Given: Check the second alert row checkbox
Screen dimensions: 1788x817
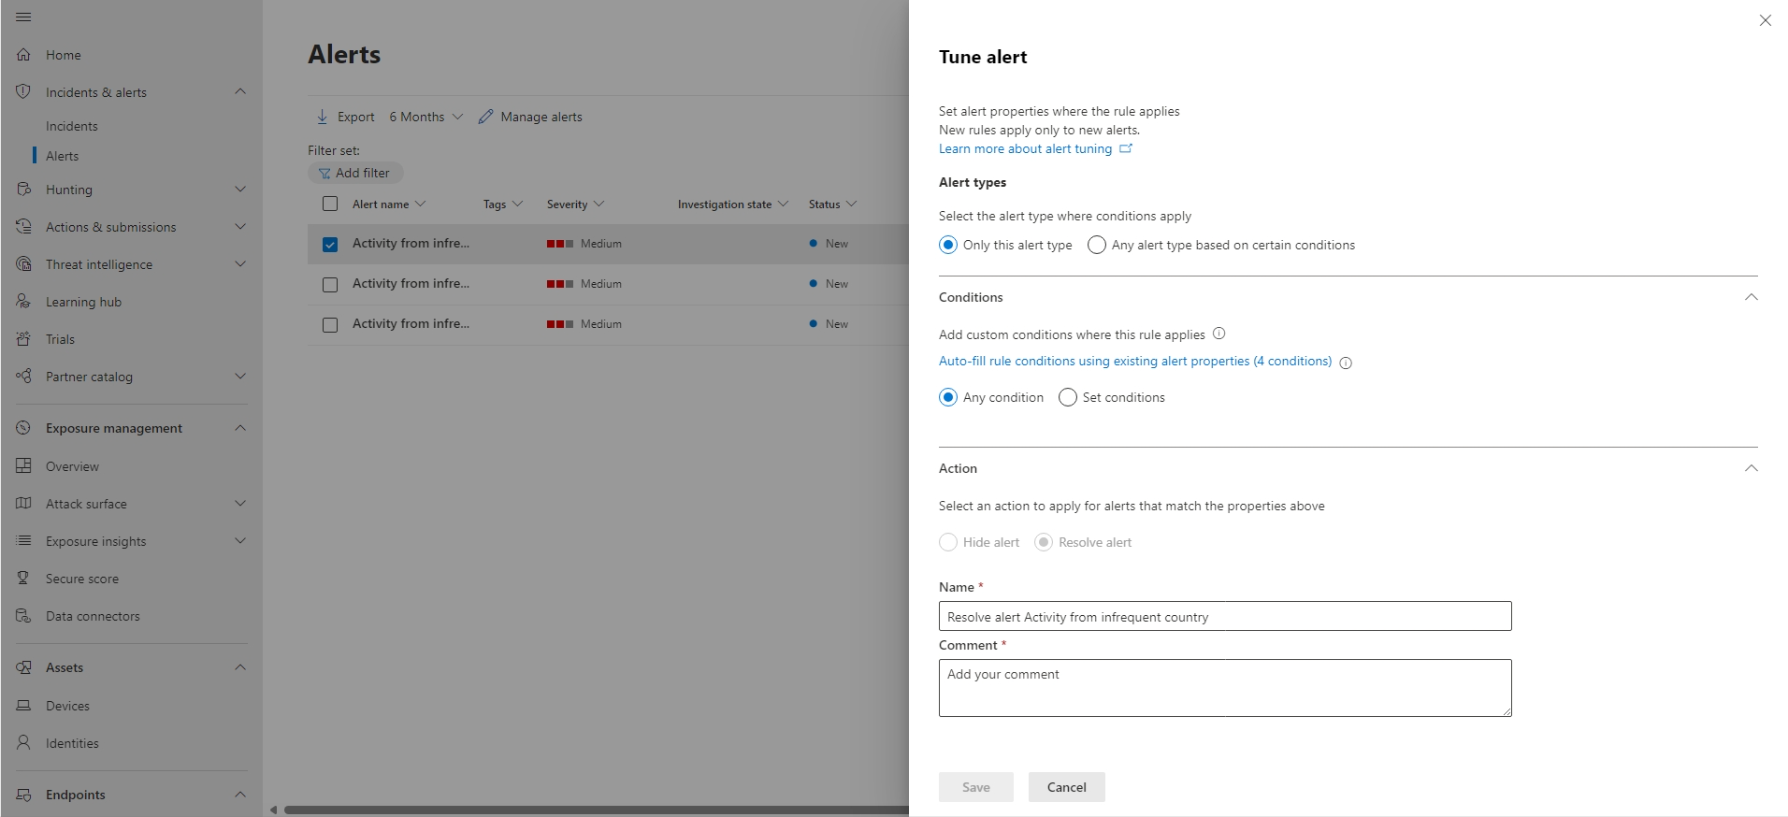Looking at the screenshot, I should pyautogui.click(x=330, y=285).
